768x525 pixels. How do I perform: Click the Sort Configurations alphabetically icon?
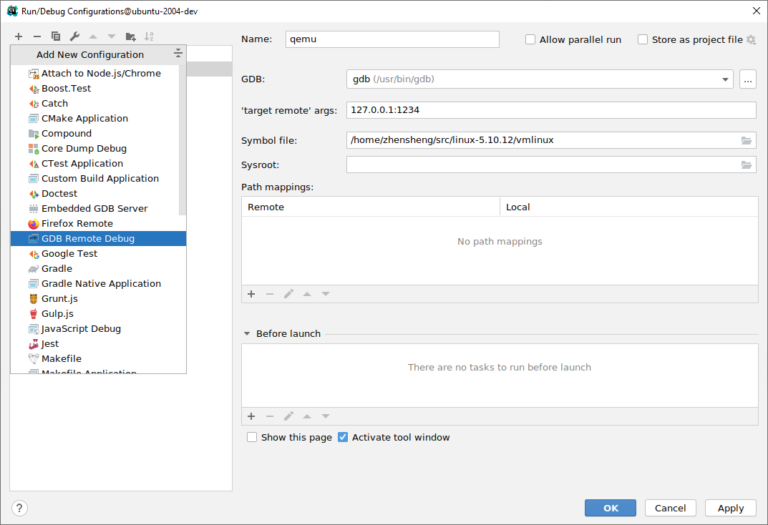pyautogui.click(x=149, y=36)
